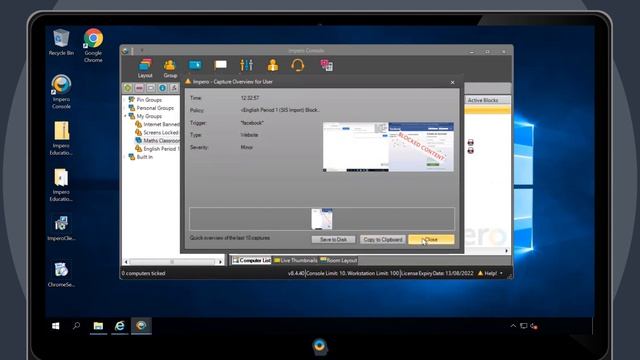Select Personal Groups in the tree
640x360 pixels.
point(155,108)
